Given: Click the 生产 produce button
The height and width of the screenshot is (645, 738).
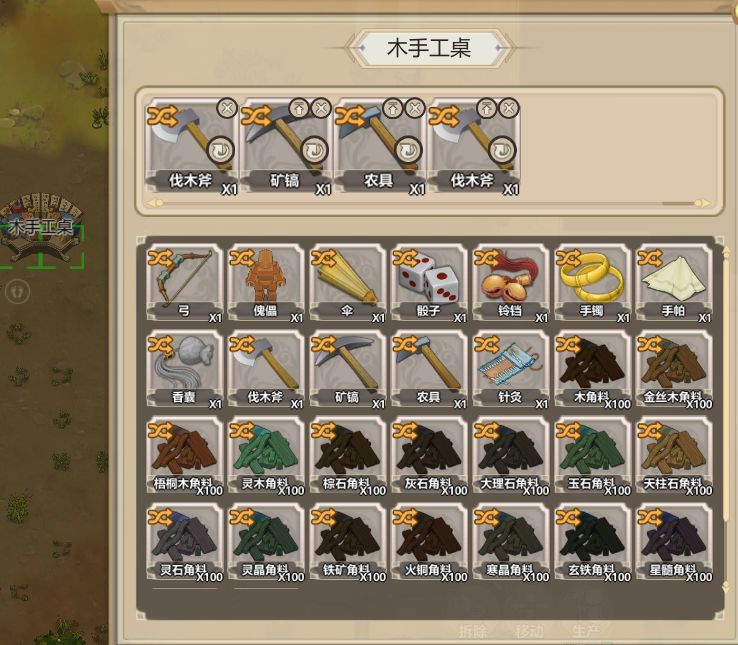Looking at the screenshot, I should [586, 631].
